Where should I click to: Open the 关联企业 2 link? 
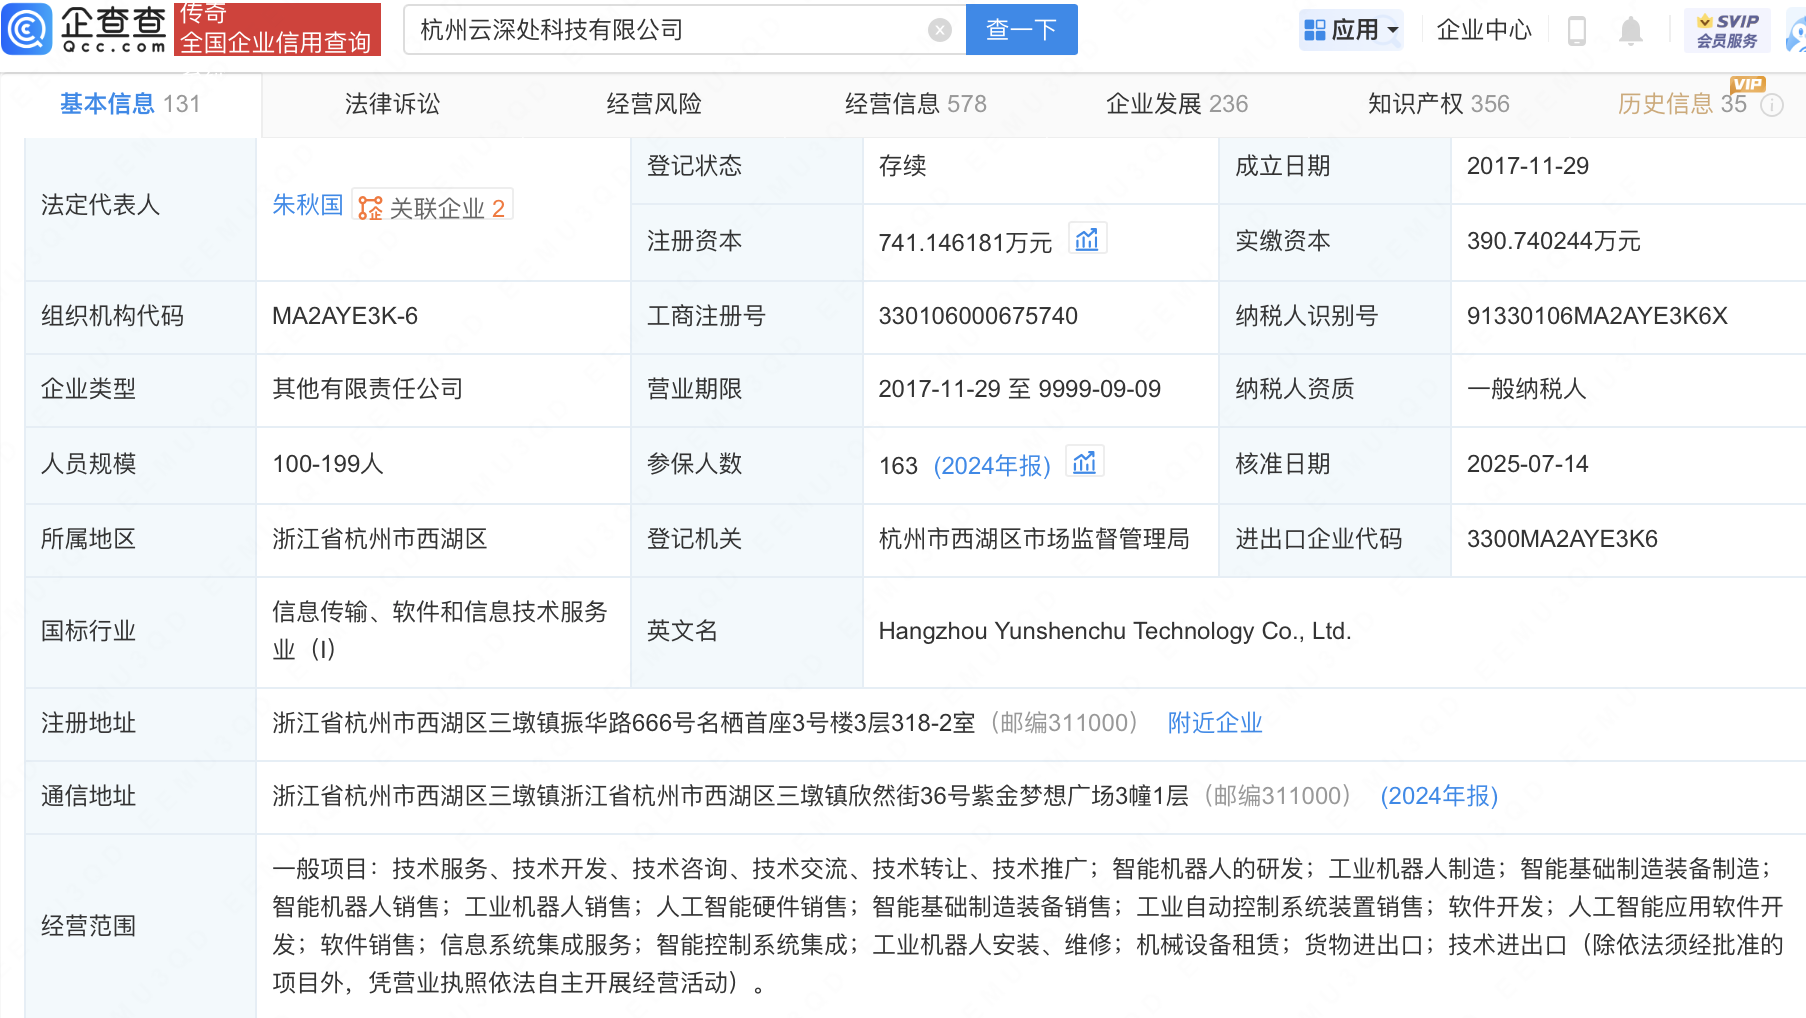(433, 207)
